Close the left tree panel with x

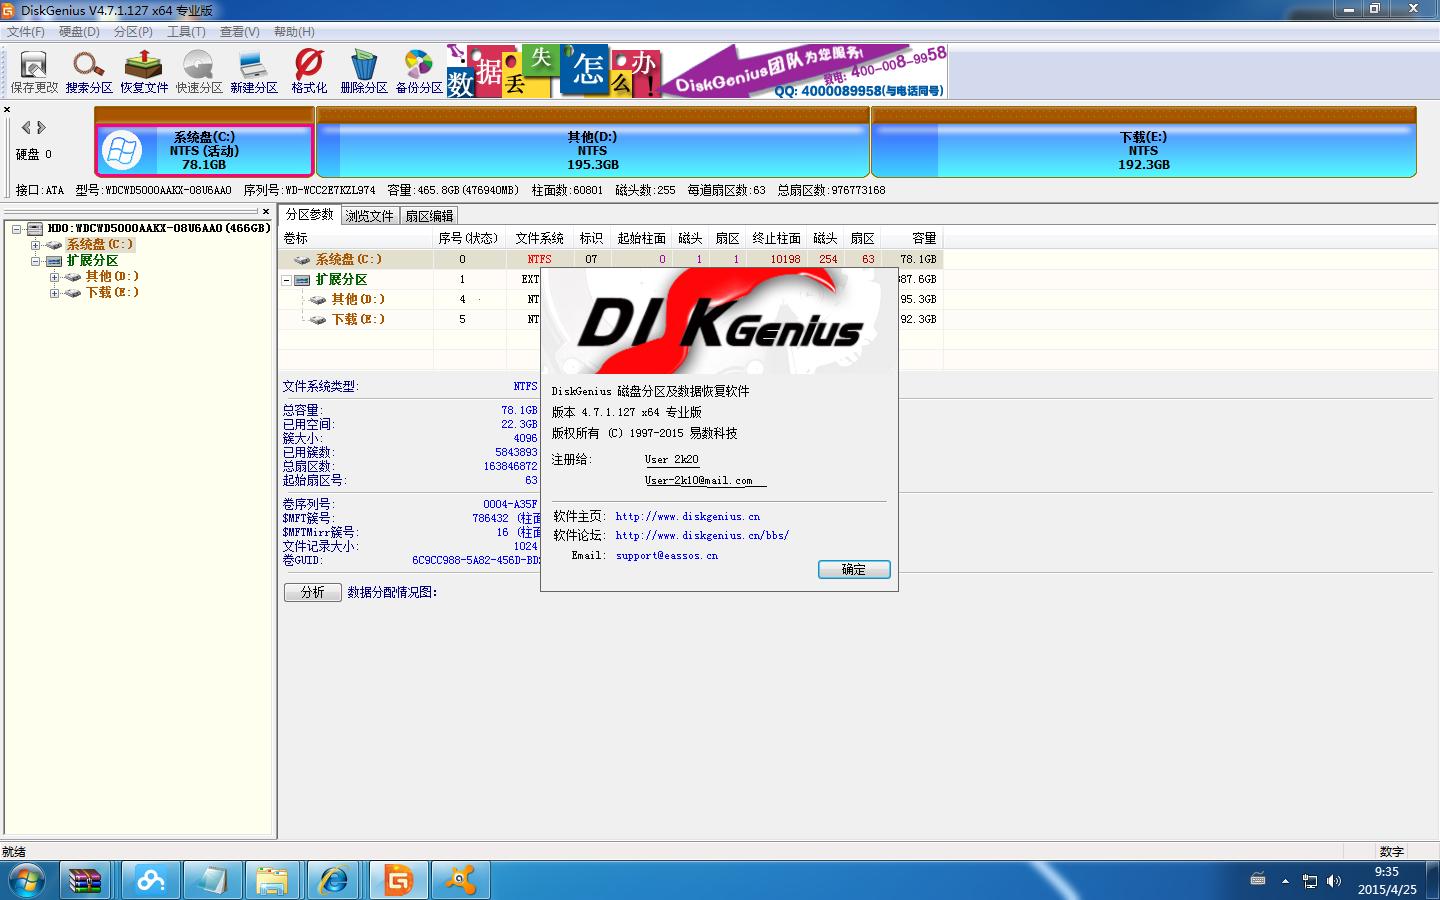pos(266,212)
